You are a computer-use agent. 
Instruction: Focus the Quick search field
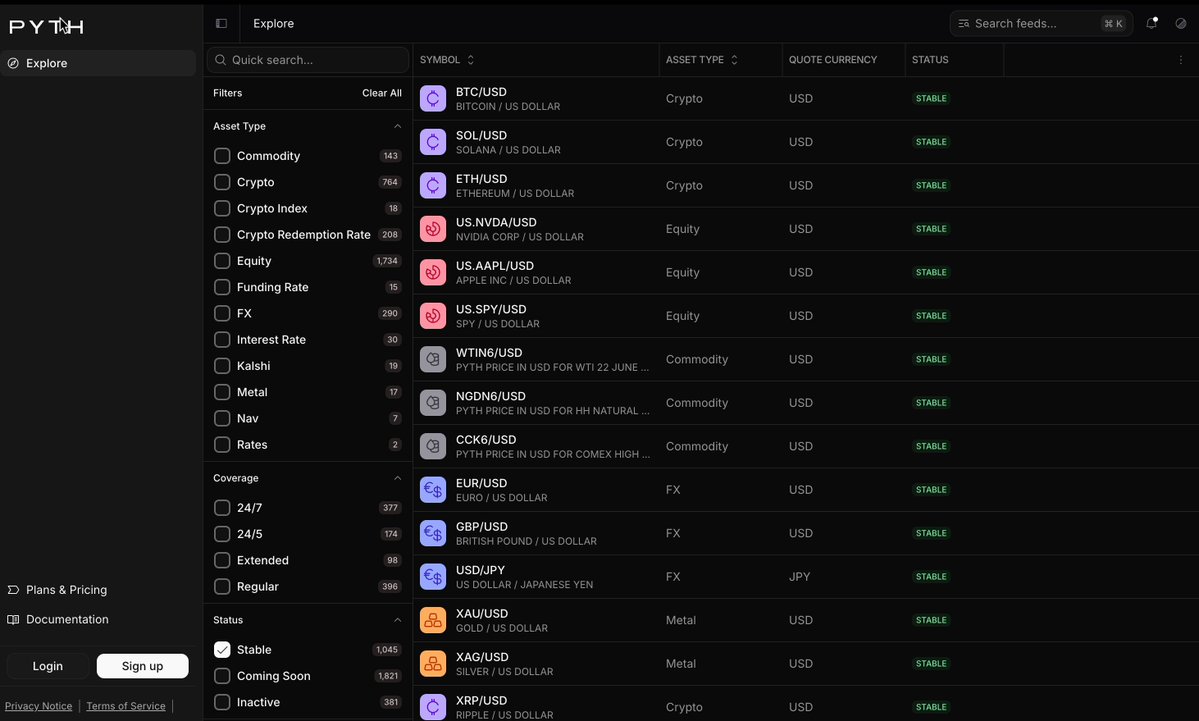(307, 60)
